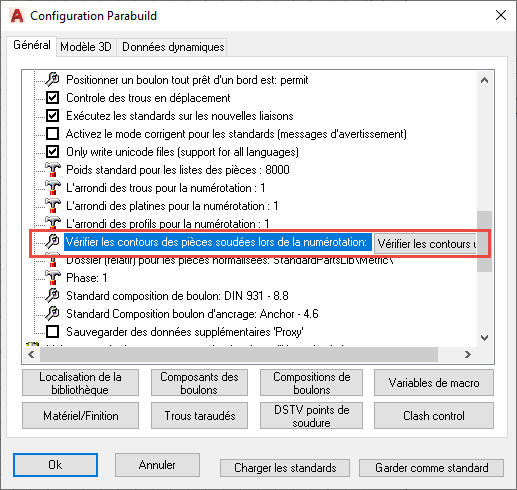Image resolution: width=517 pixels, height=490 pixels.
Task: Click the horizontal scroll right arrow
Action: click(x=467, y=354)
